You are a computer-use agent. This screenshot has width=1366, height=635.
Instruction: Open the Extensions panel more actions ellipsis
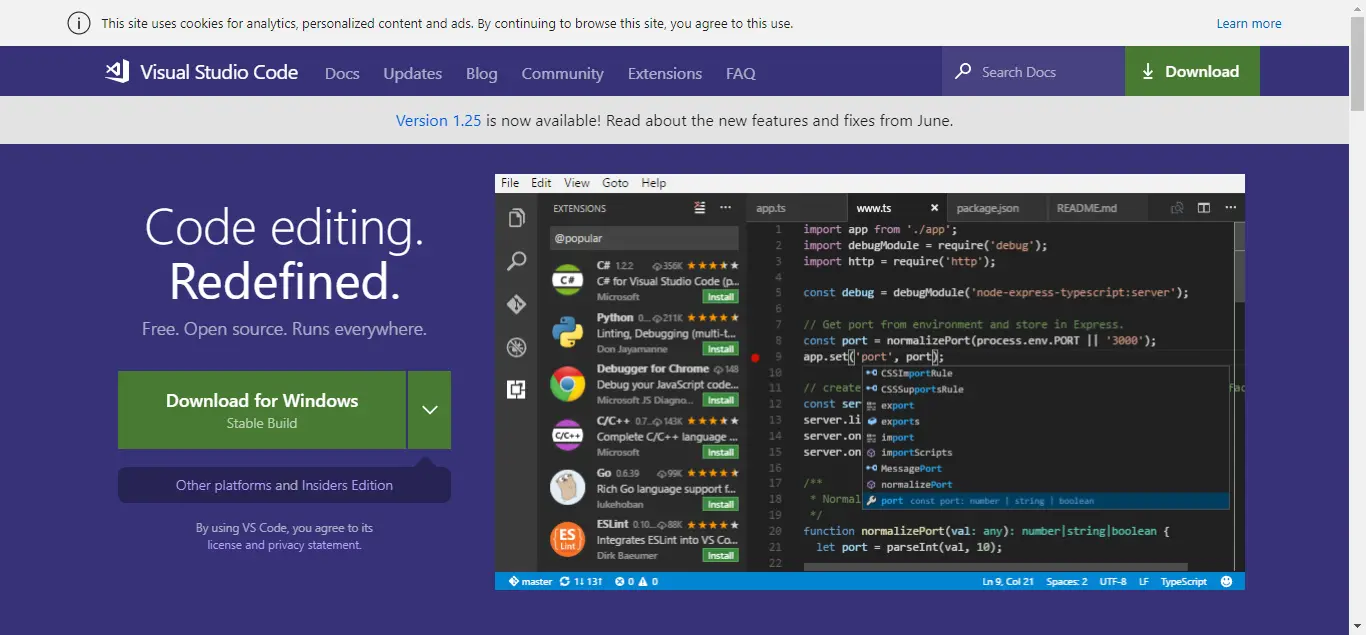pyautogui.click(x=726, y=208)
